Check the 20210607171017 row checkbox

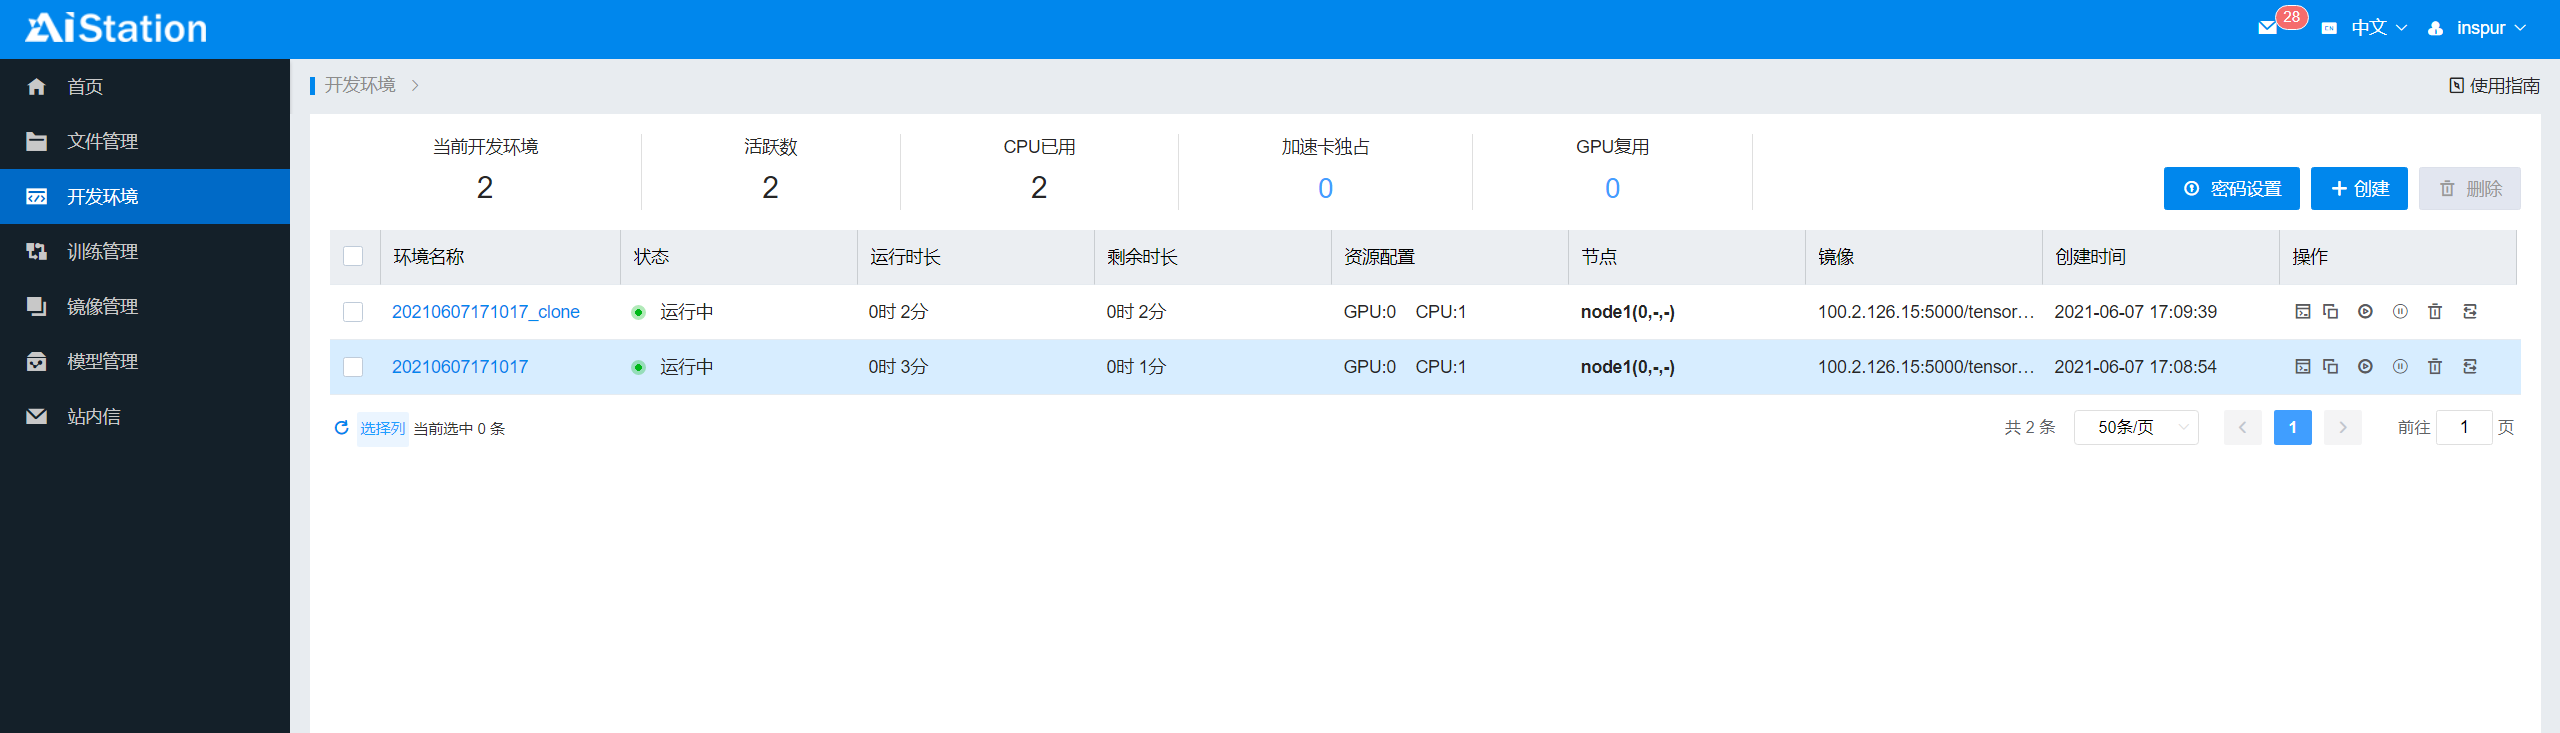click(x=353, y=367)
